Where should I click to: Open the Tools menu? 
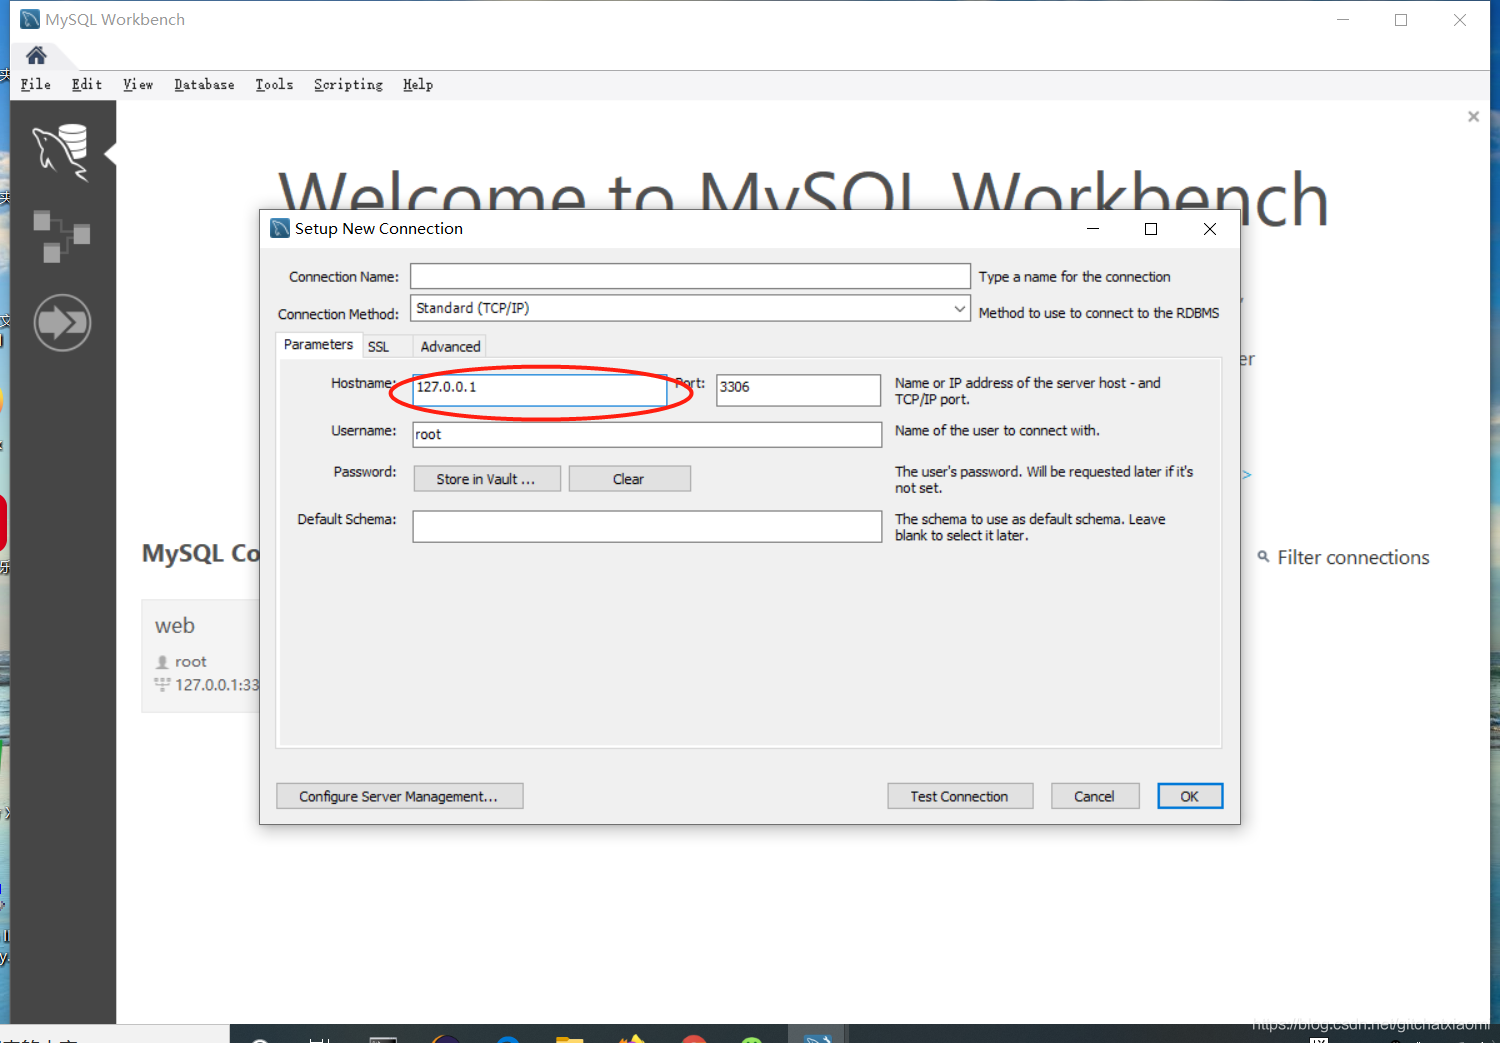[274, 85]
